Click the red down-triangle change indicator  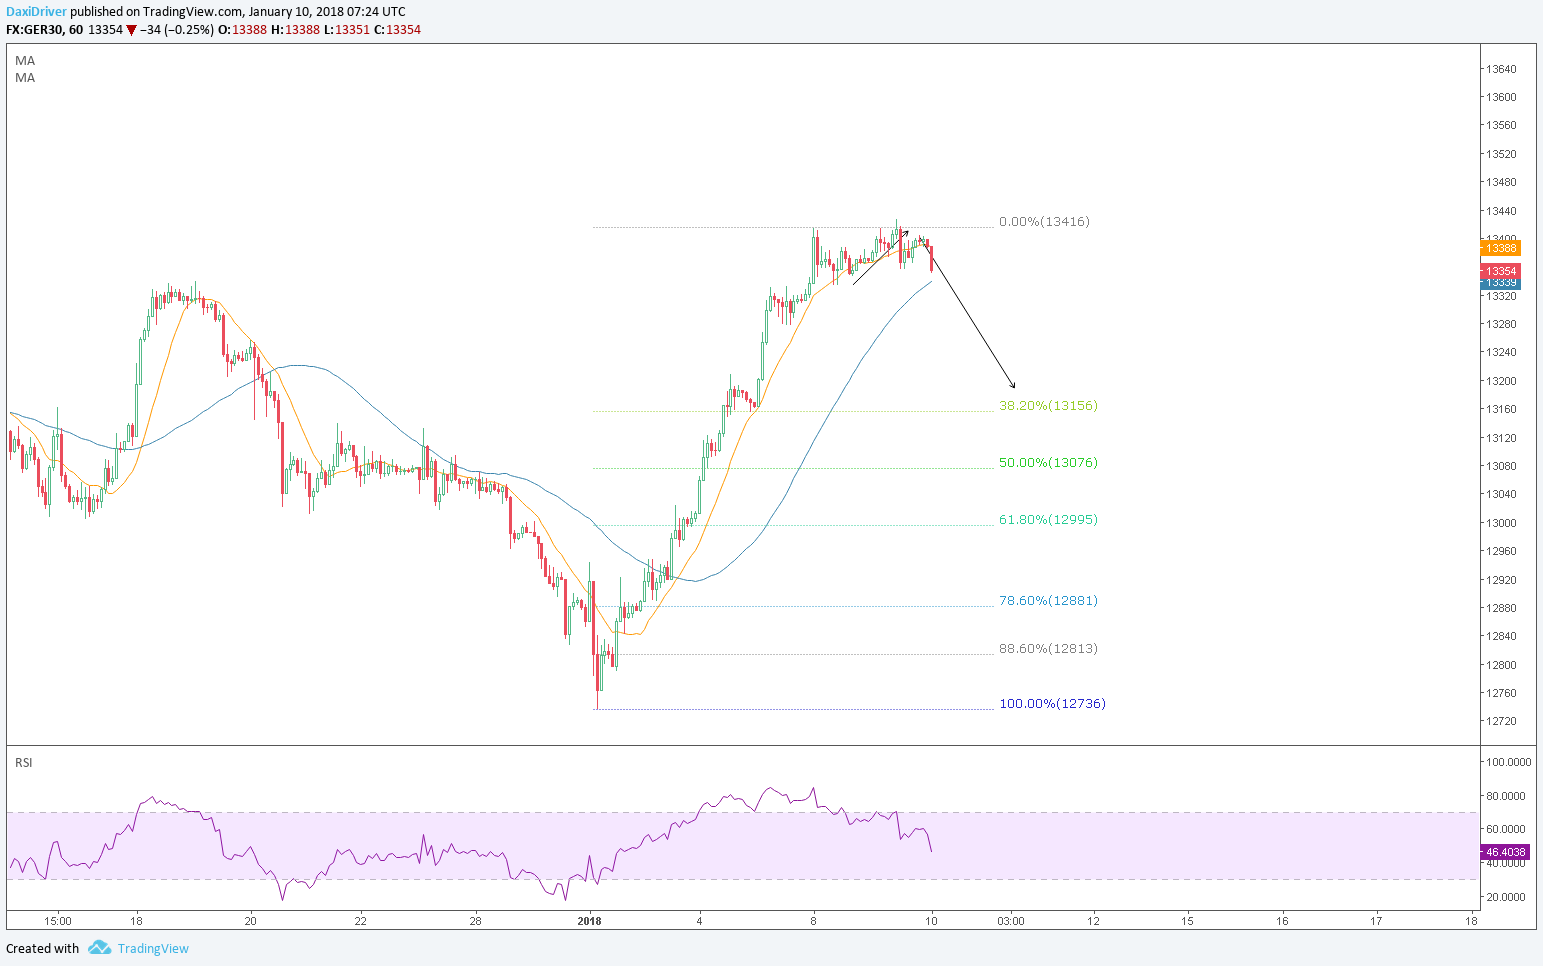(131, 30)
